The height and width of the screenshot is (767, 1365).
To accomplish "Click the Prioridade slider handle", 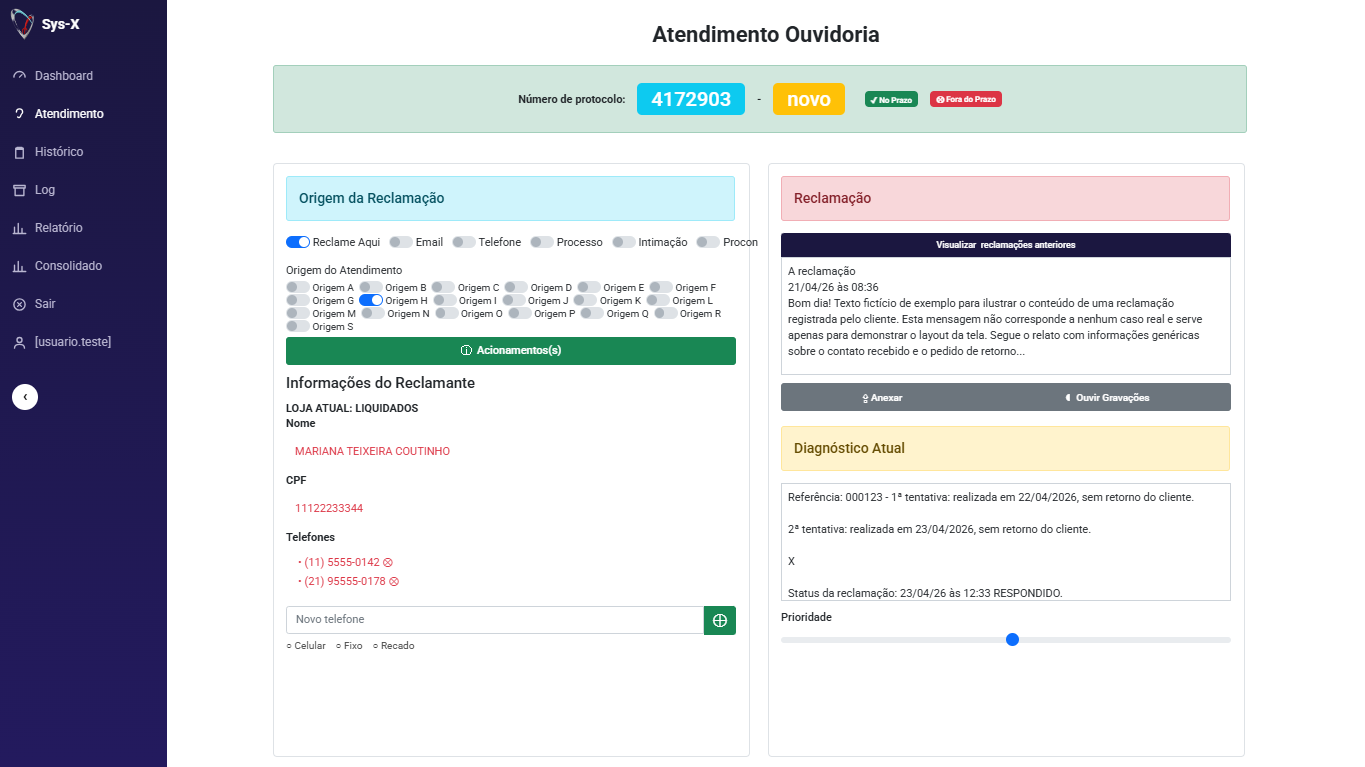I will coord(1012,640).
